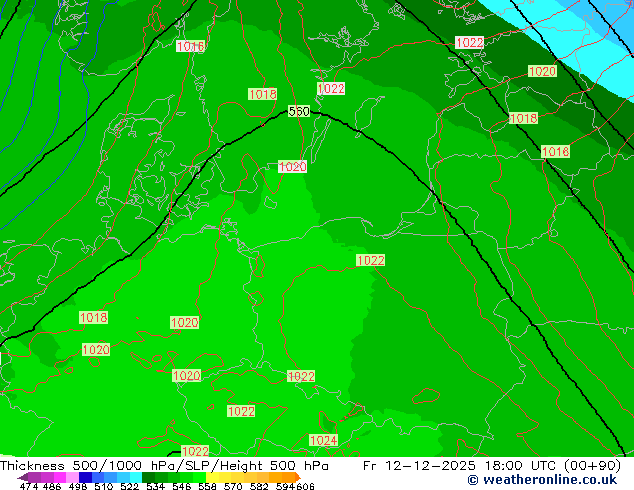Open the weatheronline.co.uk copyright link
This screenshot has height=490, width=634.
click(x=542, y=479)
